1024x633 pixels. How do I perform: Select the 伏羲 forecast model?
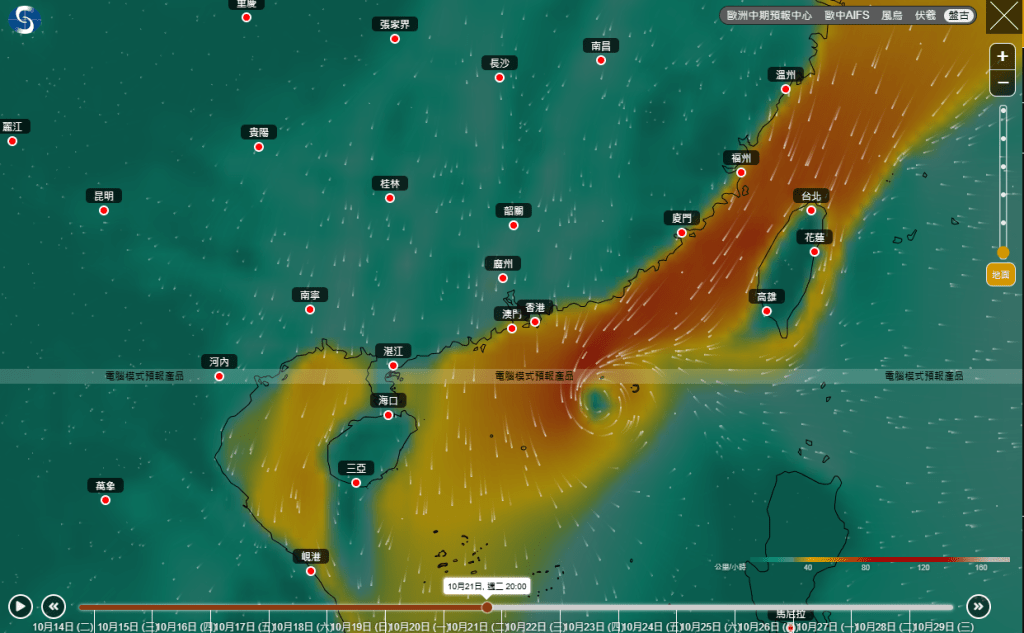point(925,16)
